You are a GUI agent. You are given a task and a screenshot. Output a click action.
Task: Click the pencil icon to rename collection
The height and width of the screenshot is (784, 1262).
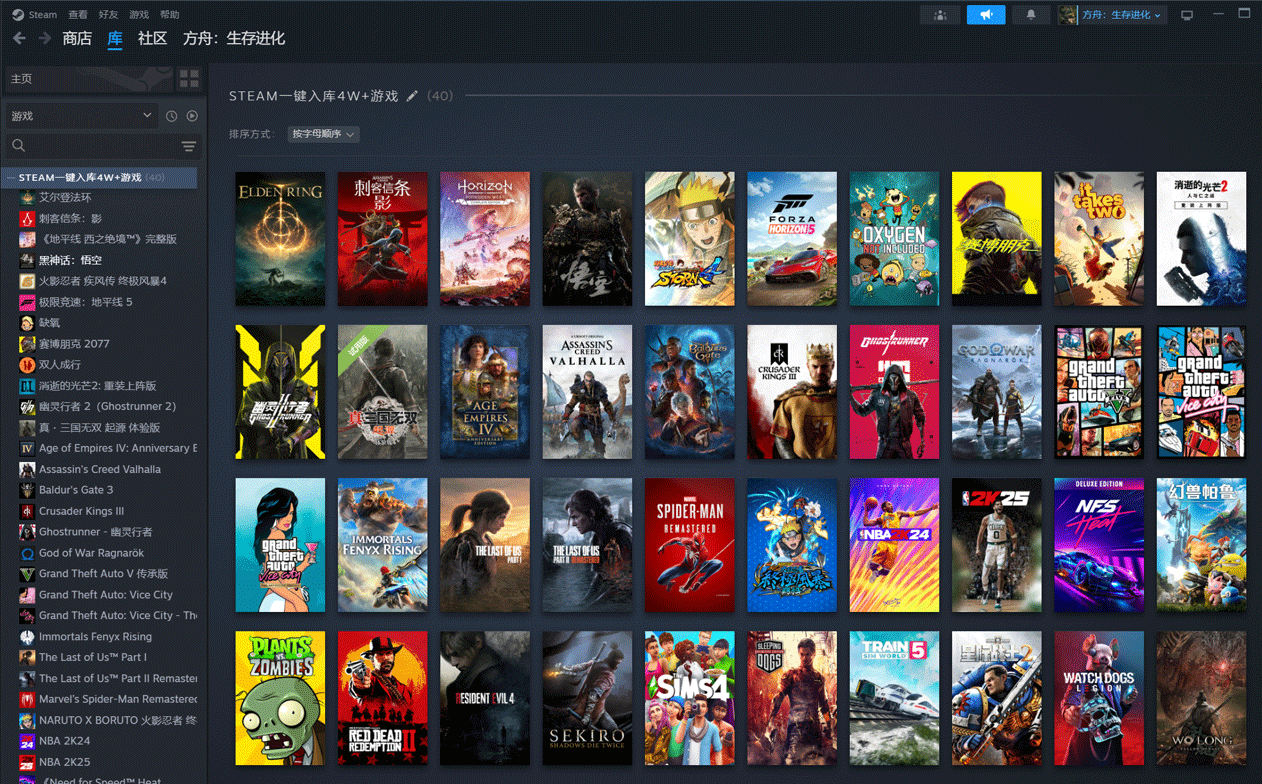pos(412,96)
